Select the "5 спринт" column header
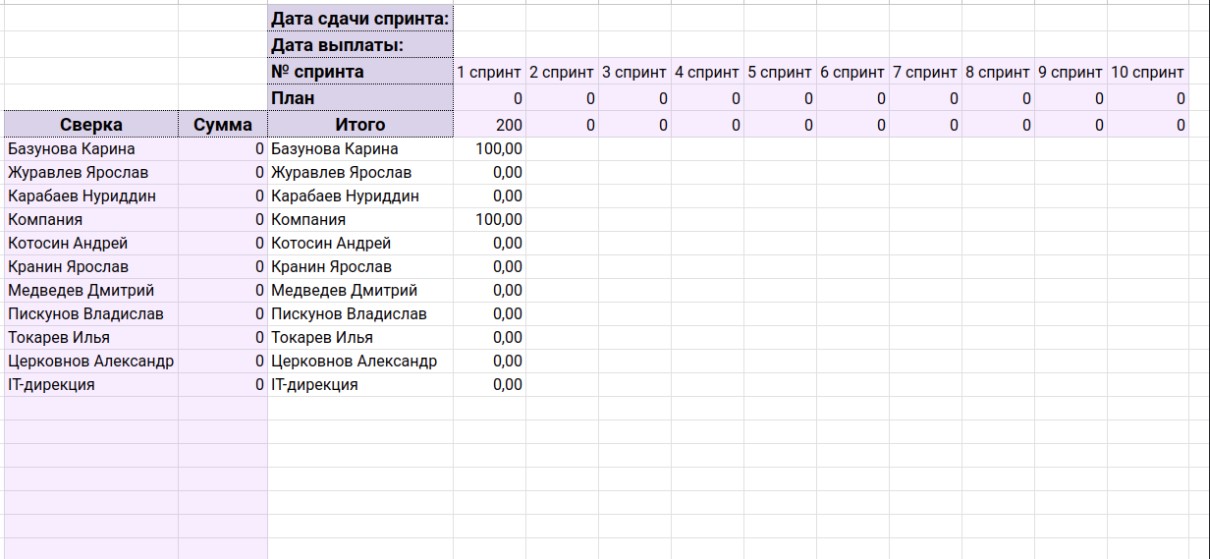The image size is (1210, 559). (780, 72)
